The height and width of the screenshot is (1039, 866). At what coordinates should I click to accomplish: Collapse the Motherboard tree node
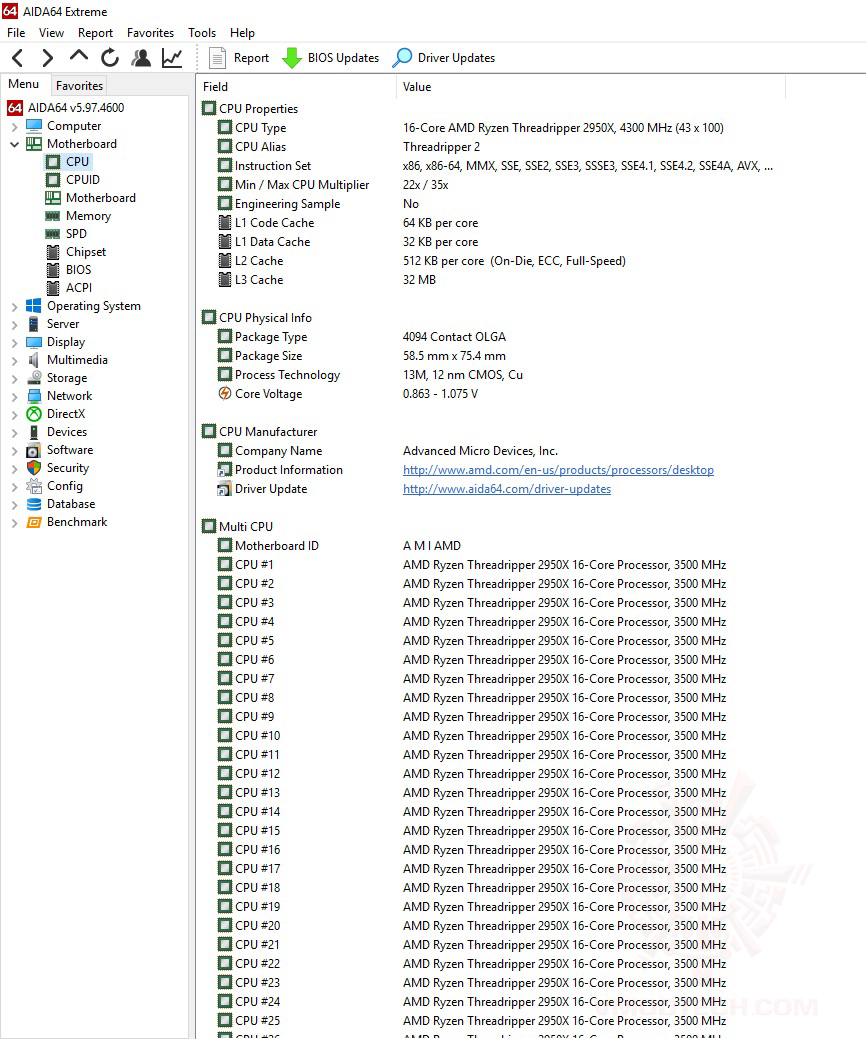[x=15, y=144]
